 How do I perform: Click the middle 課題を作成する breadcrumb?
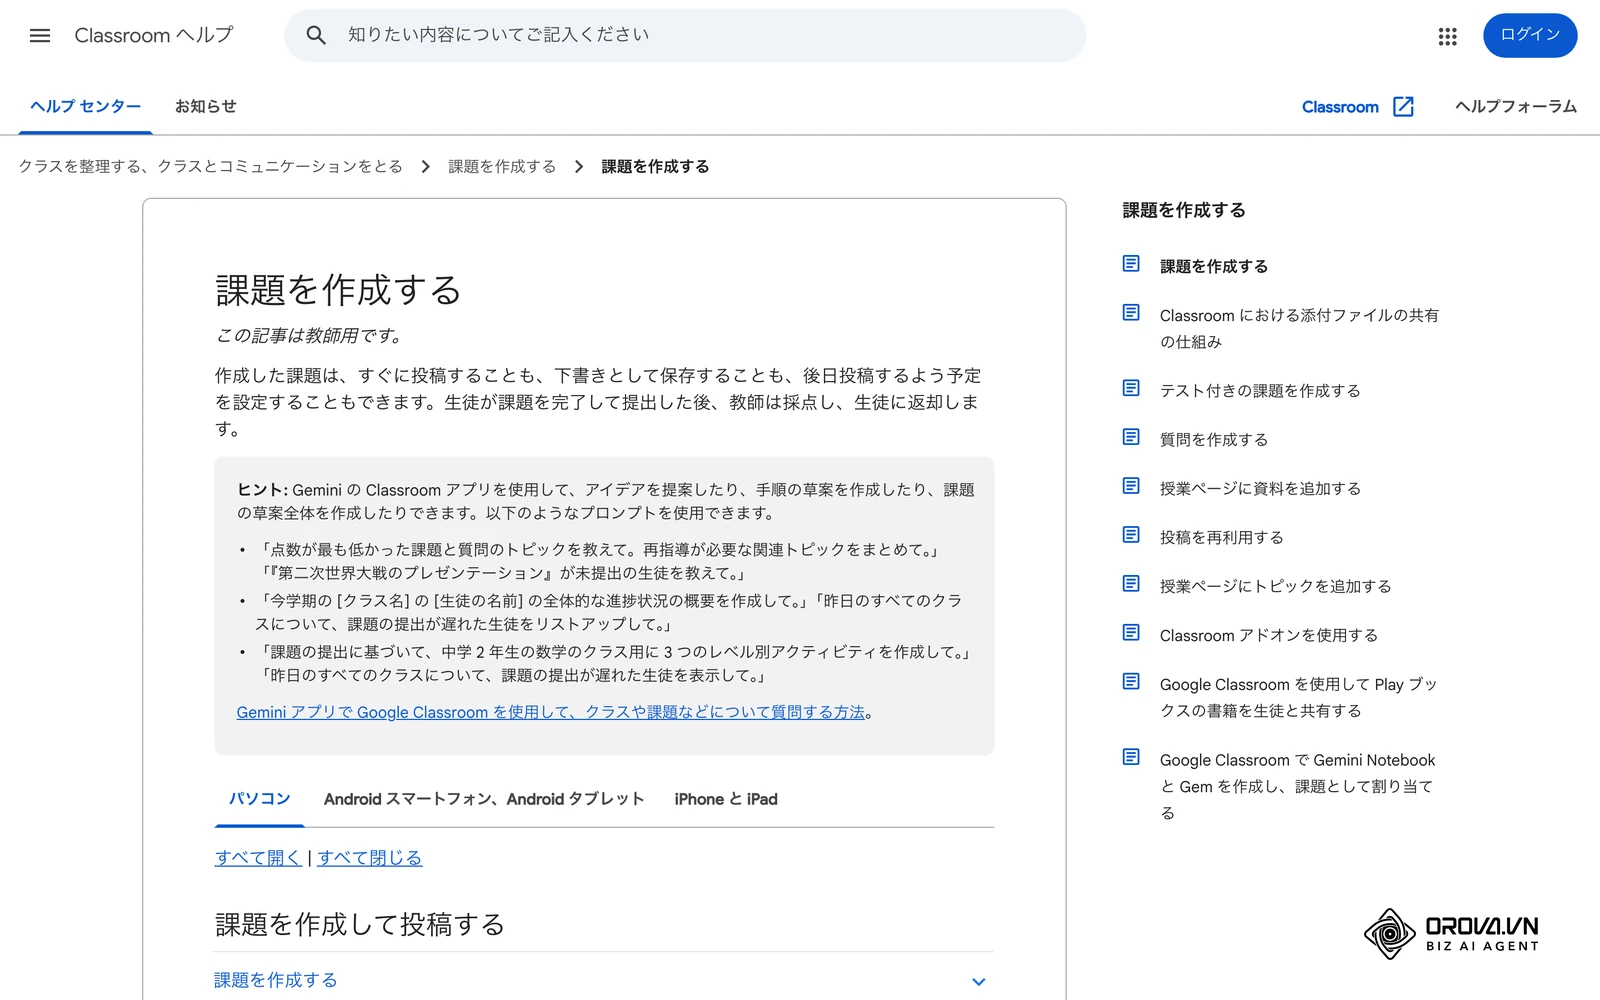502,166
